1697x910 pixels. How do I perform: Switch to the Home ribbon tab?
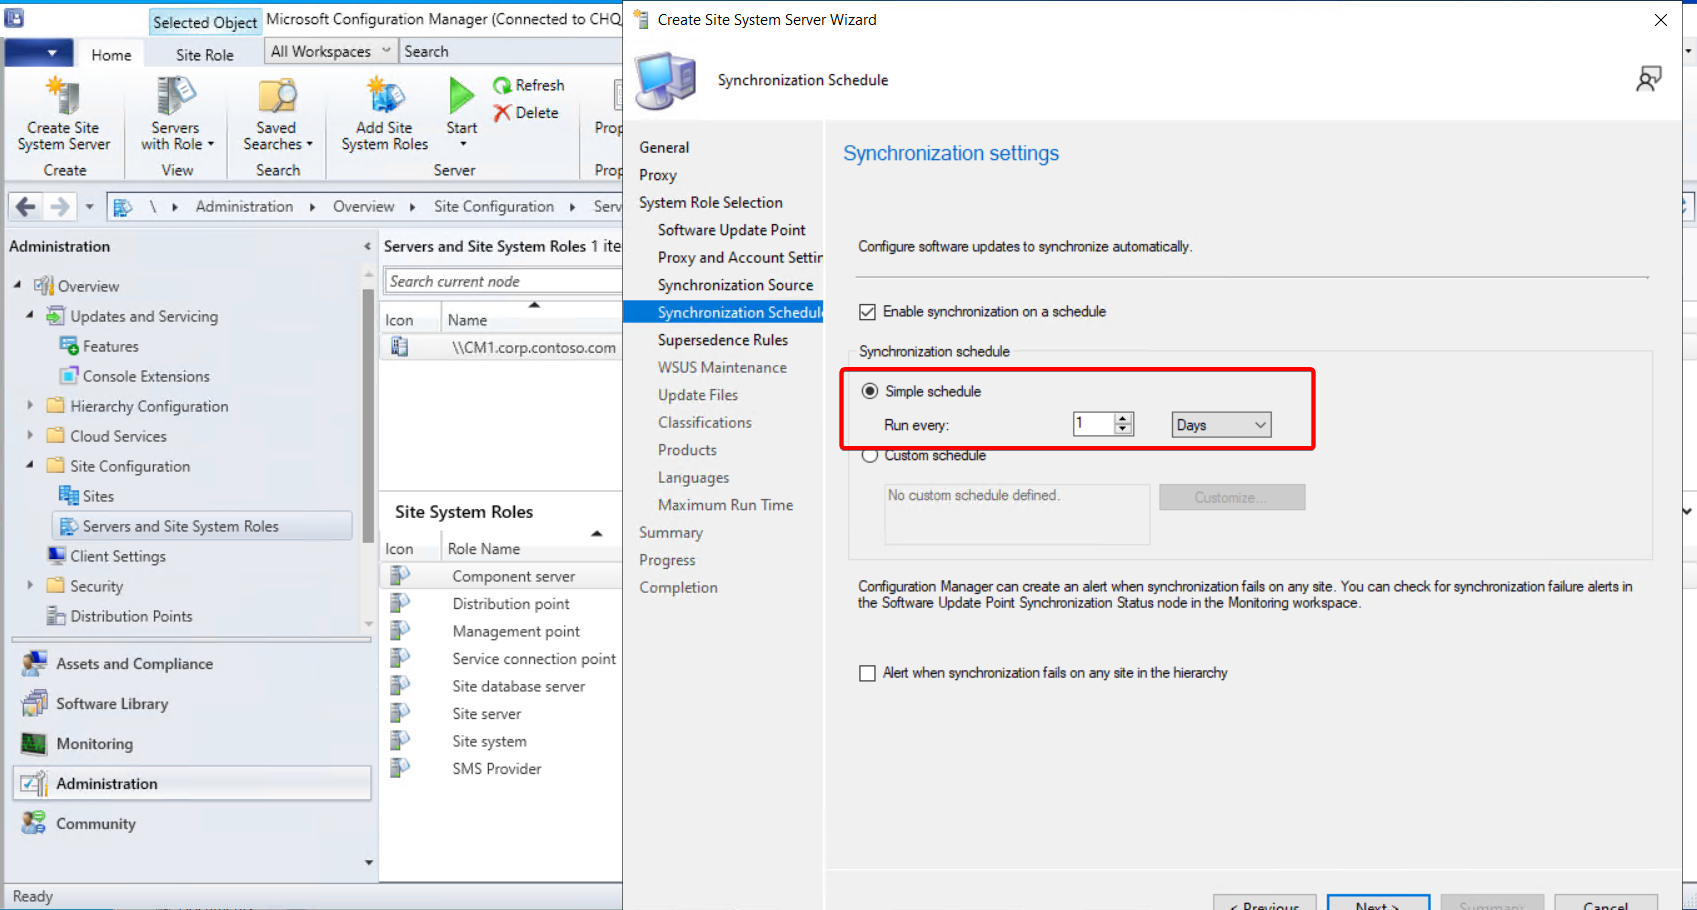111,55
